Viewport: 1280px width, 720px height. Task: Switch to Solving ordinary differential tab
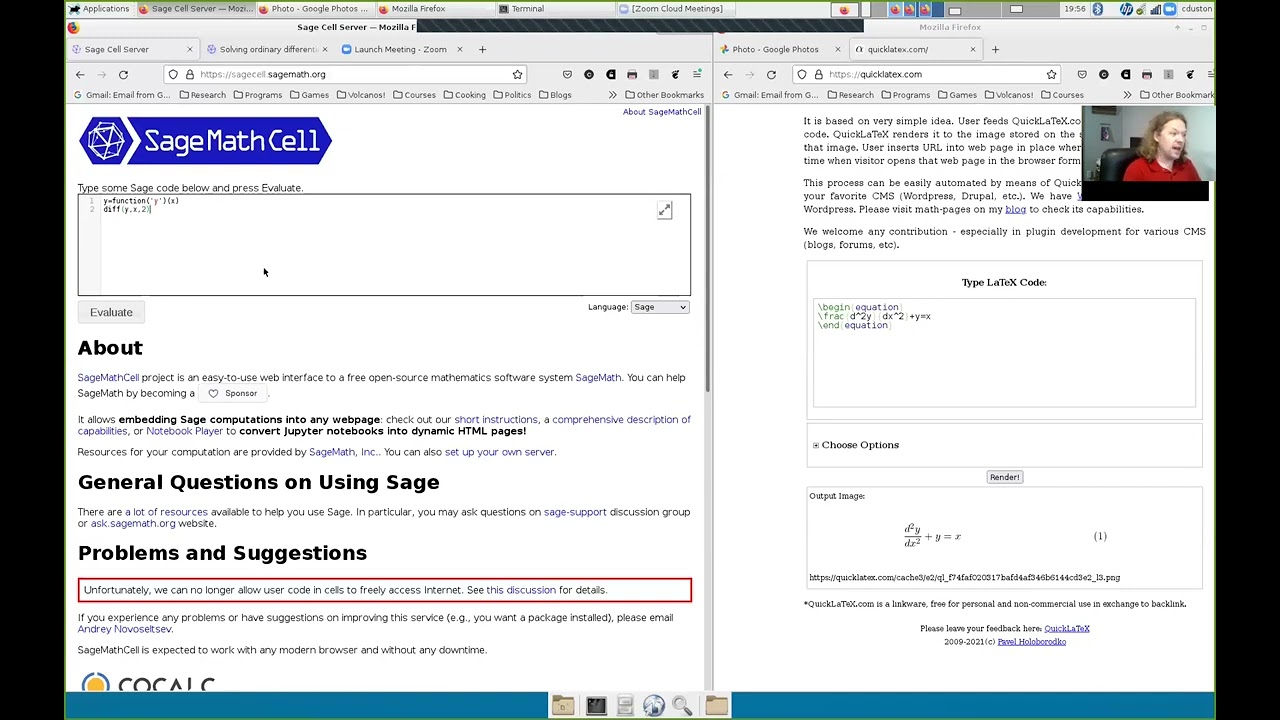click(268, 49)
